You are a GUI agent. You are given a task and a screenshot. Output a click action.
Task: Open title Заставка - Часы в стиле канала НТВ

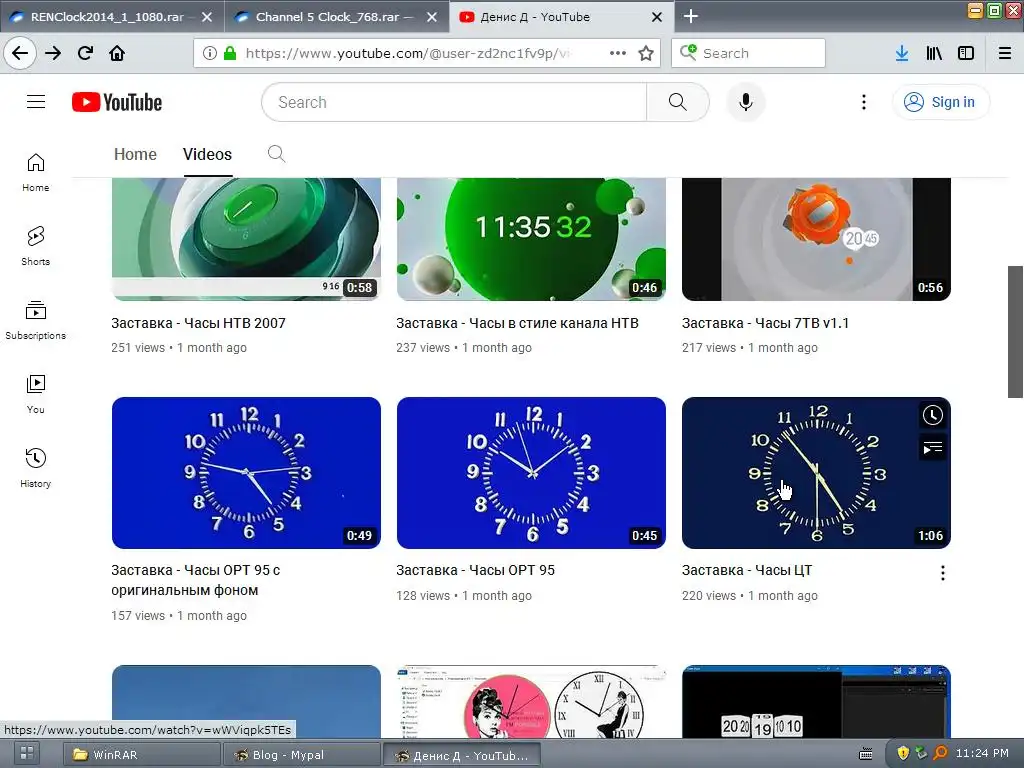pyautogui.click(x=517, y=323)
